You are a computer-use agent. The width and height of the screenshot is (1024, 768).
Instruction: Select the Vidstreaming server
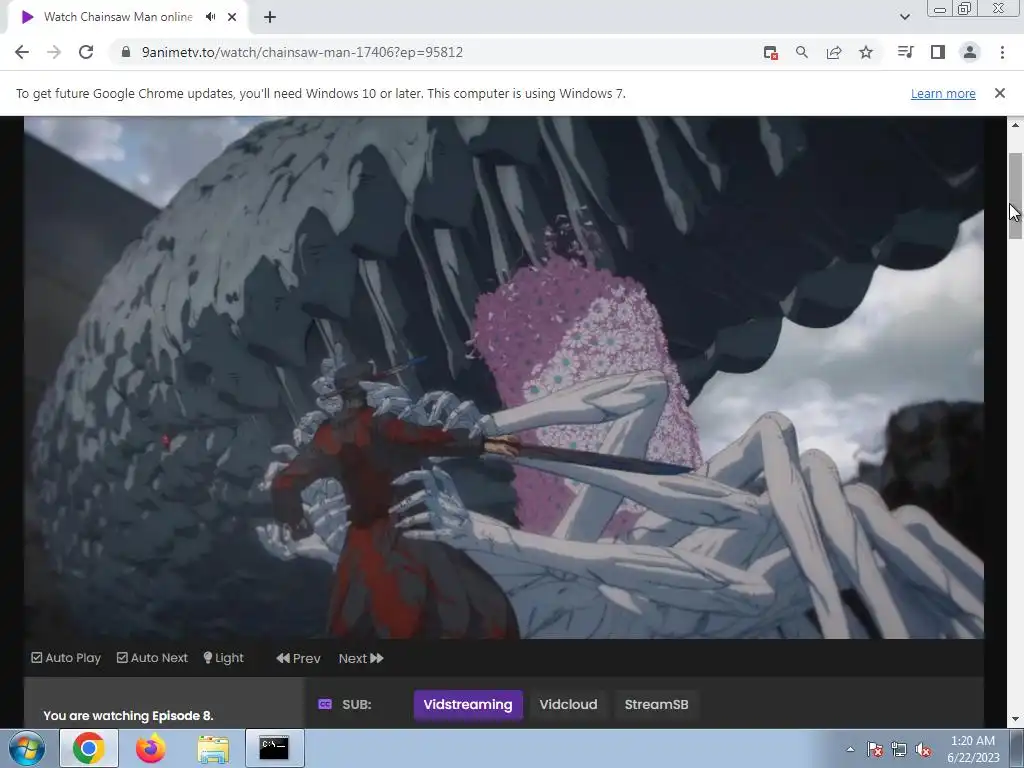[x=468, y=705]
